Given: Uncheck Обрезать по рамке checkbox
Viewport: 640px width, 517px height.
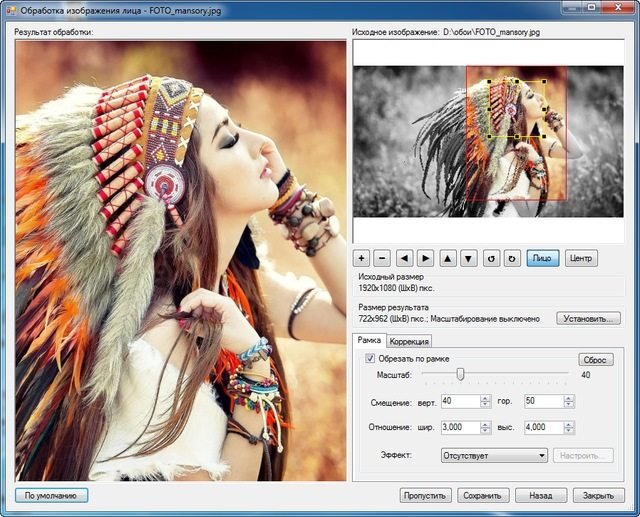Looking at the screenshot, I should pos(370,358).
